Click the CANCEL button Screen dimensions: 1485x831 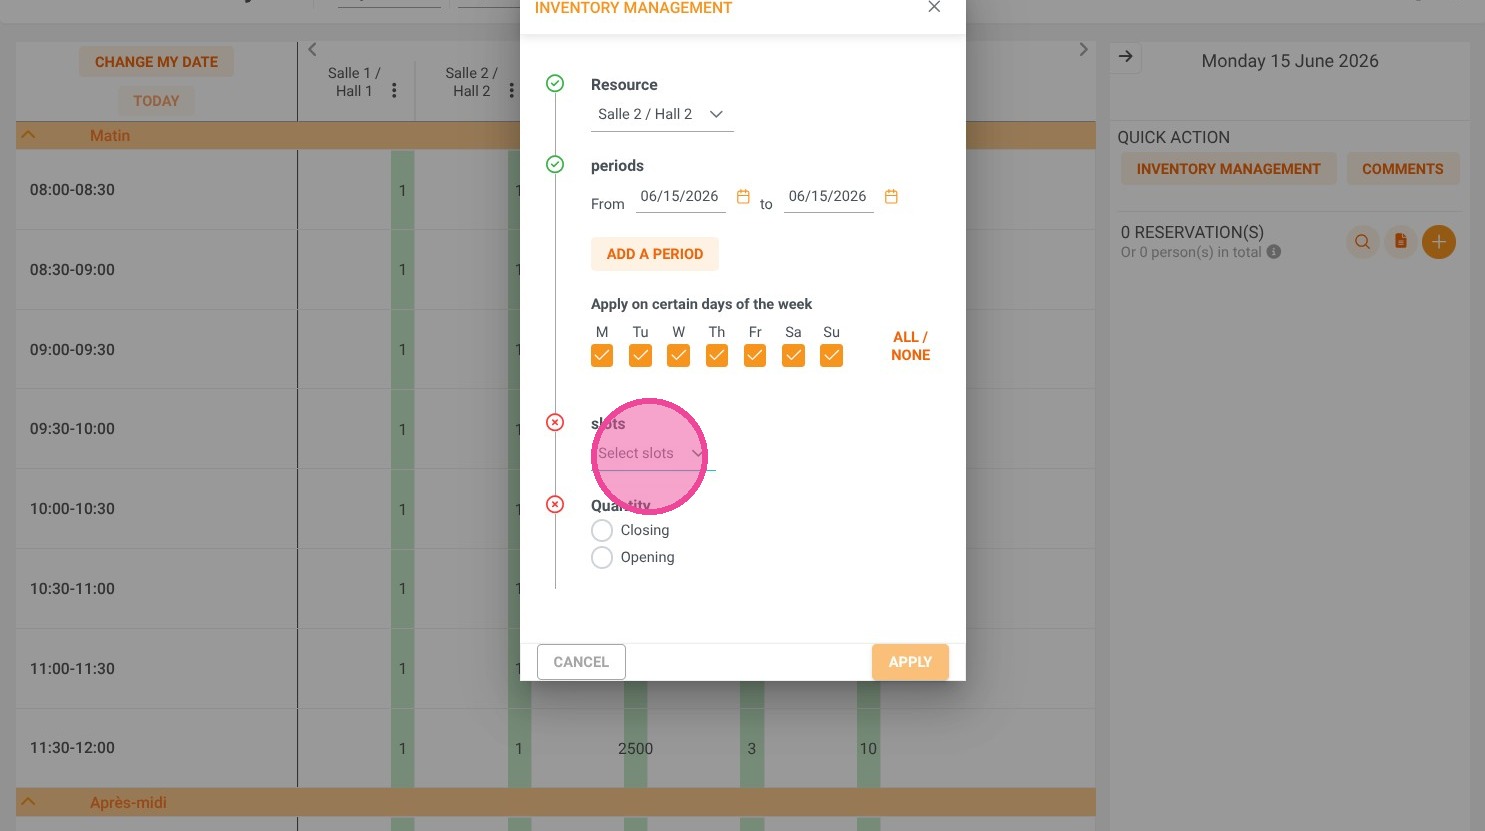tap(581, 662)
